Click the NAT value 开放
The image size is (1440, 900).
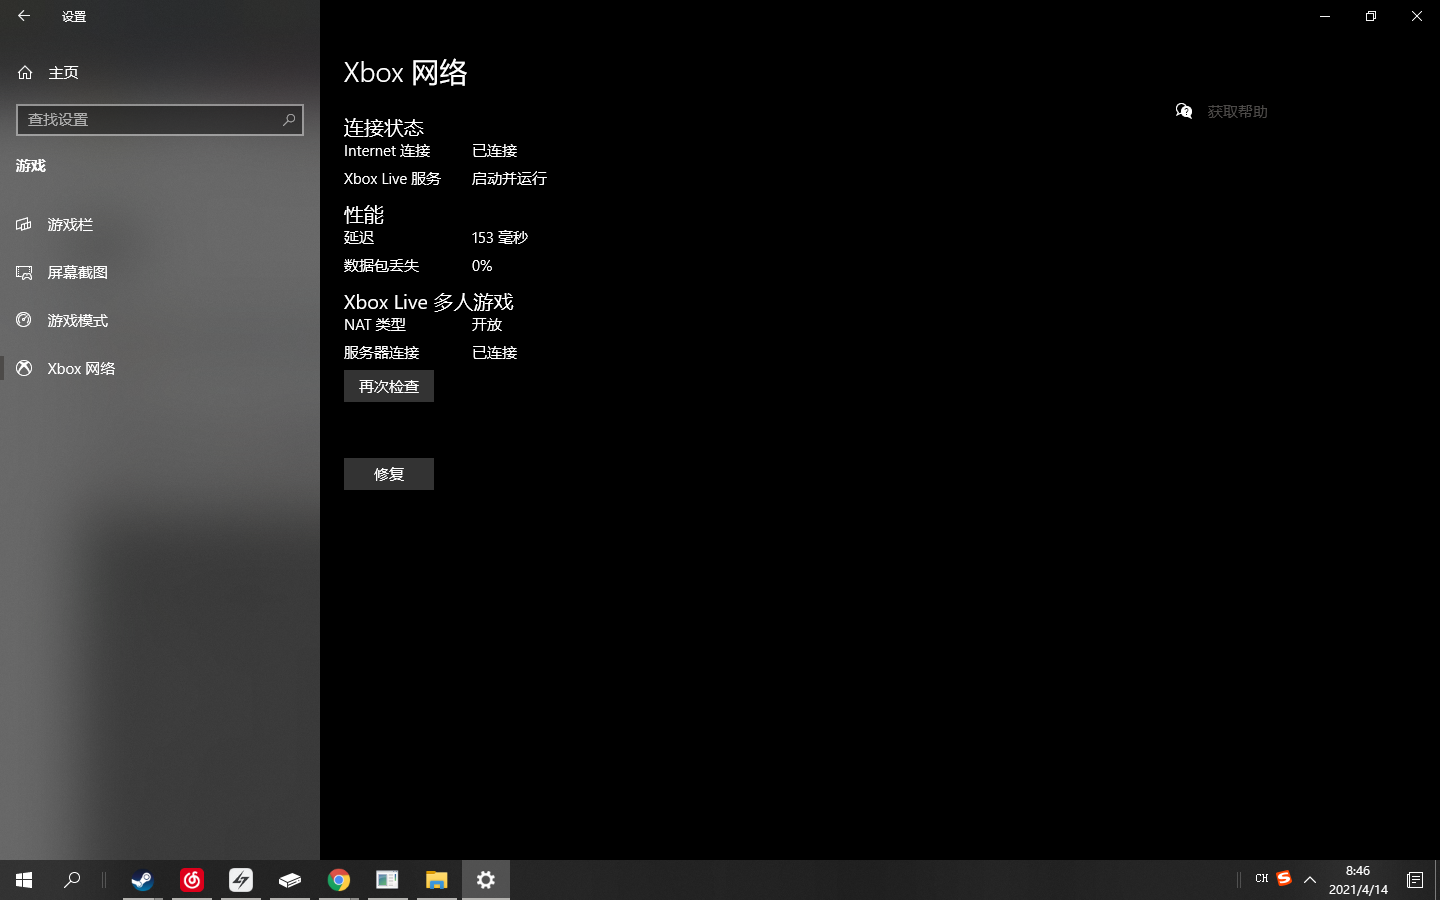(487, 325)
